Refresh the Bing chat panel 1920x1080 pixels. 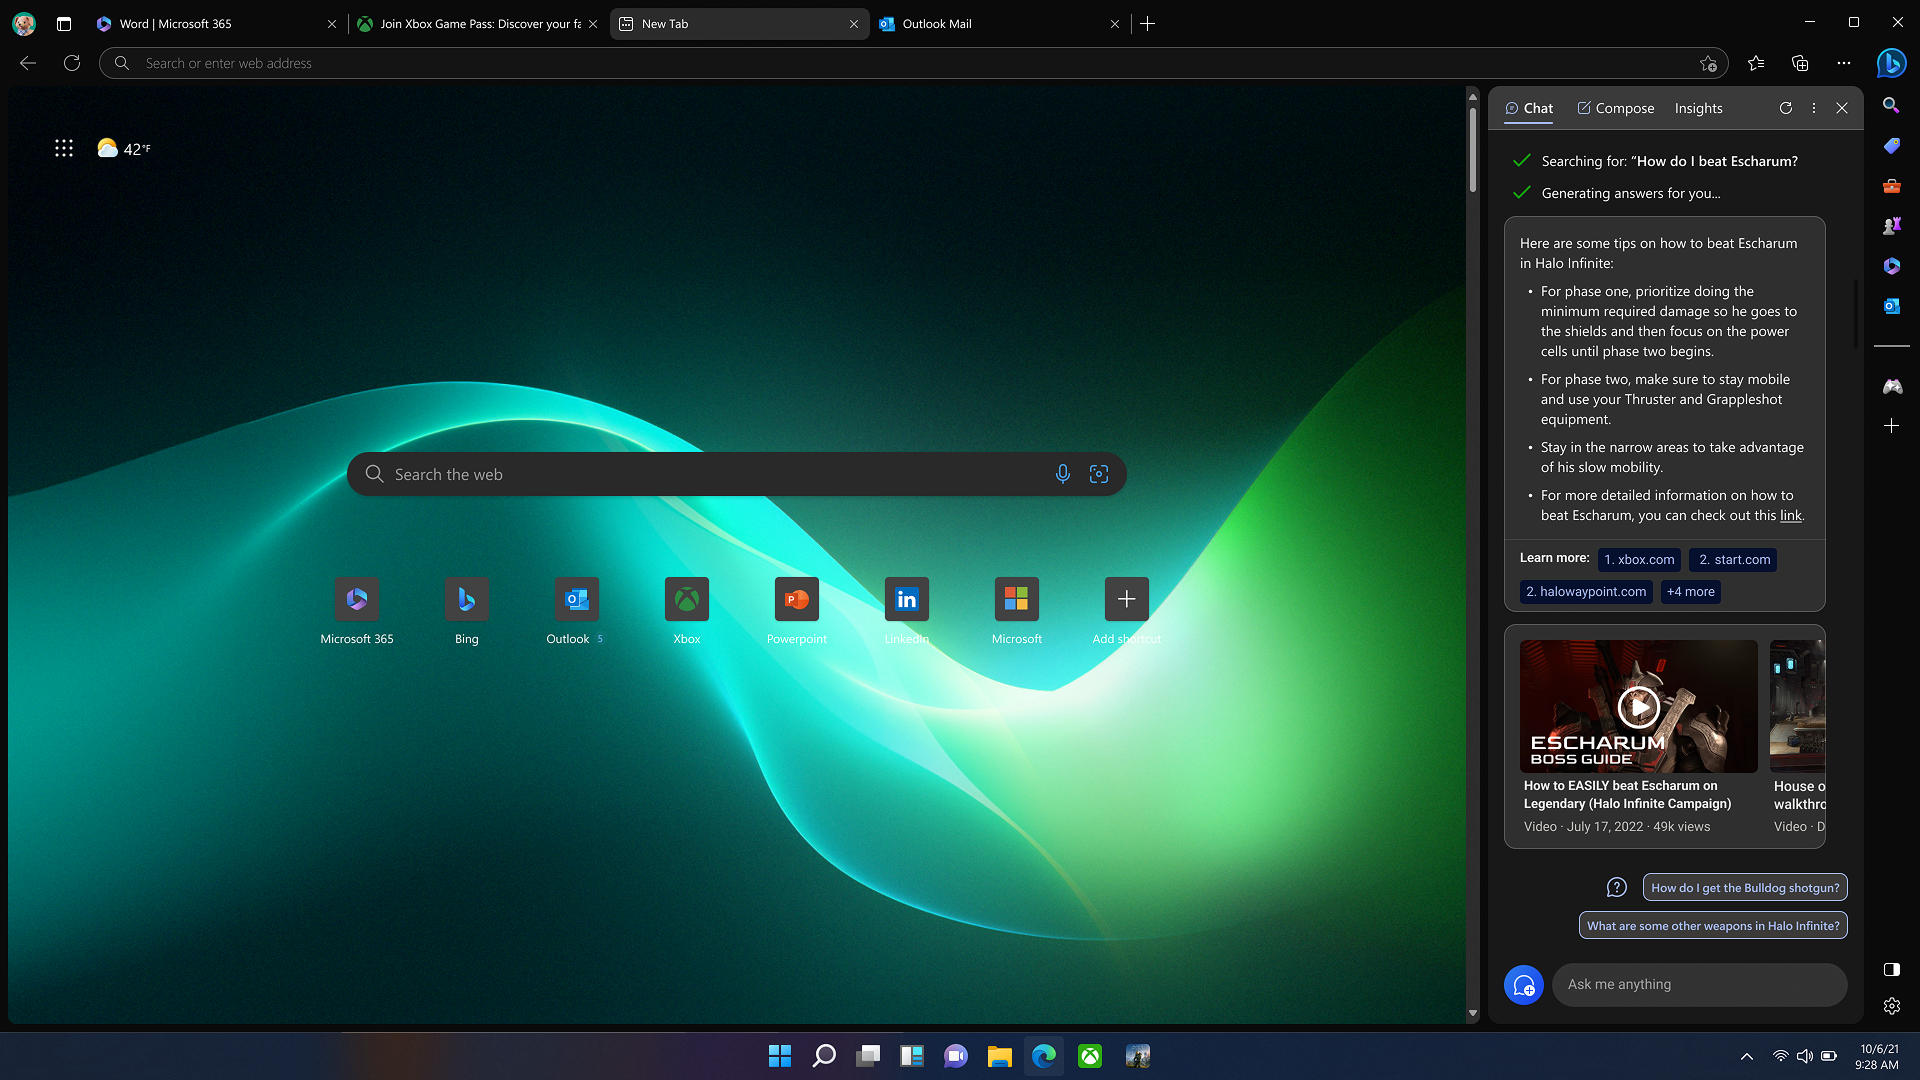coord(1786,108)
